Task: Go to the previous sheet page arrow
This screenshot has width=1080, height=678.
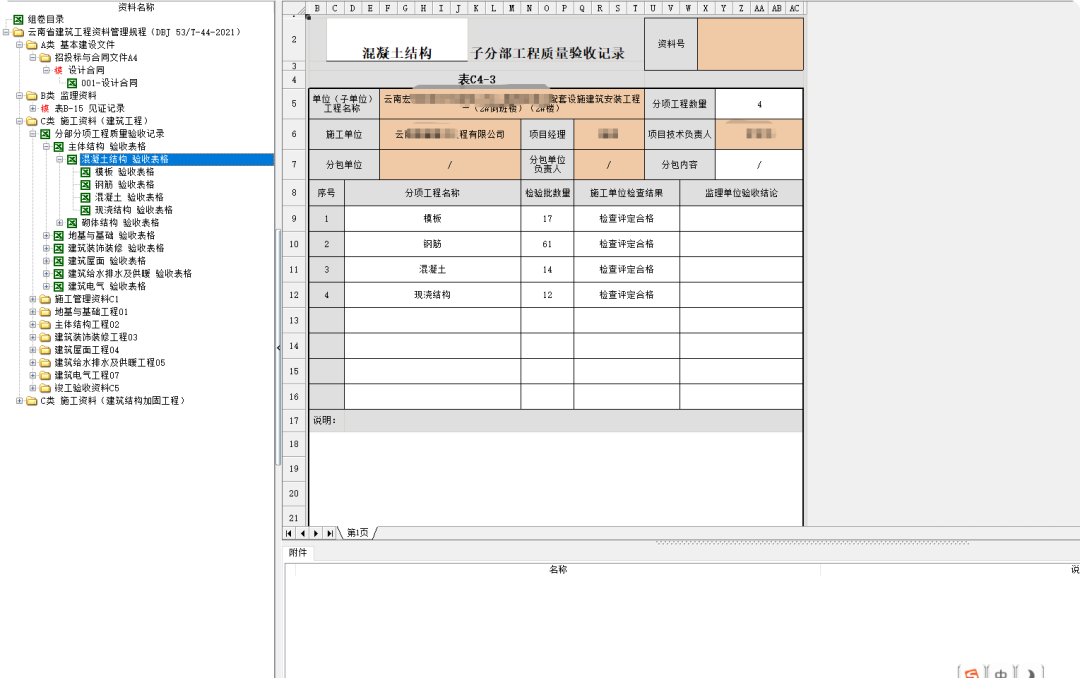Action: pyautogui.click(x=302, y=533)
